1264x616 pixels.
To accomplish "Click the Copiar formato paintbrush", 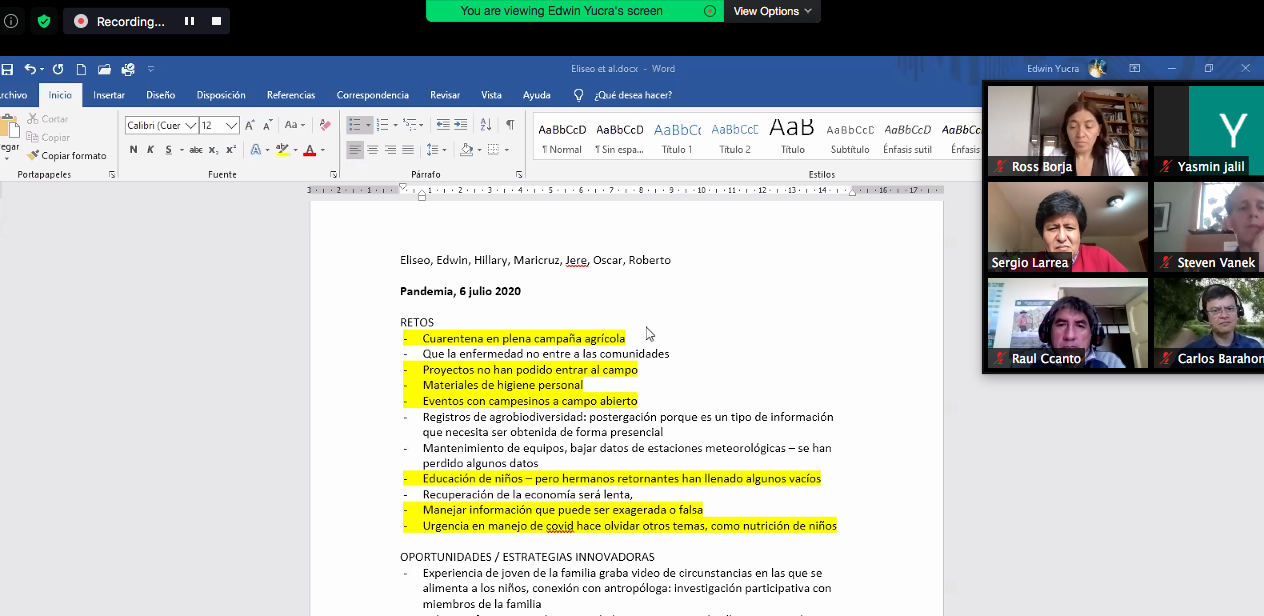I will tap(67, 155).
